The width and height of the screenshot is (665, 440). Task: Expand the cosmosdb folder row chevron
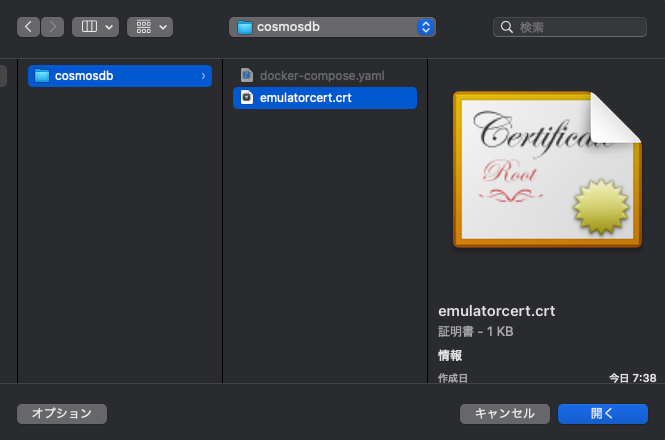click(203, 76)
